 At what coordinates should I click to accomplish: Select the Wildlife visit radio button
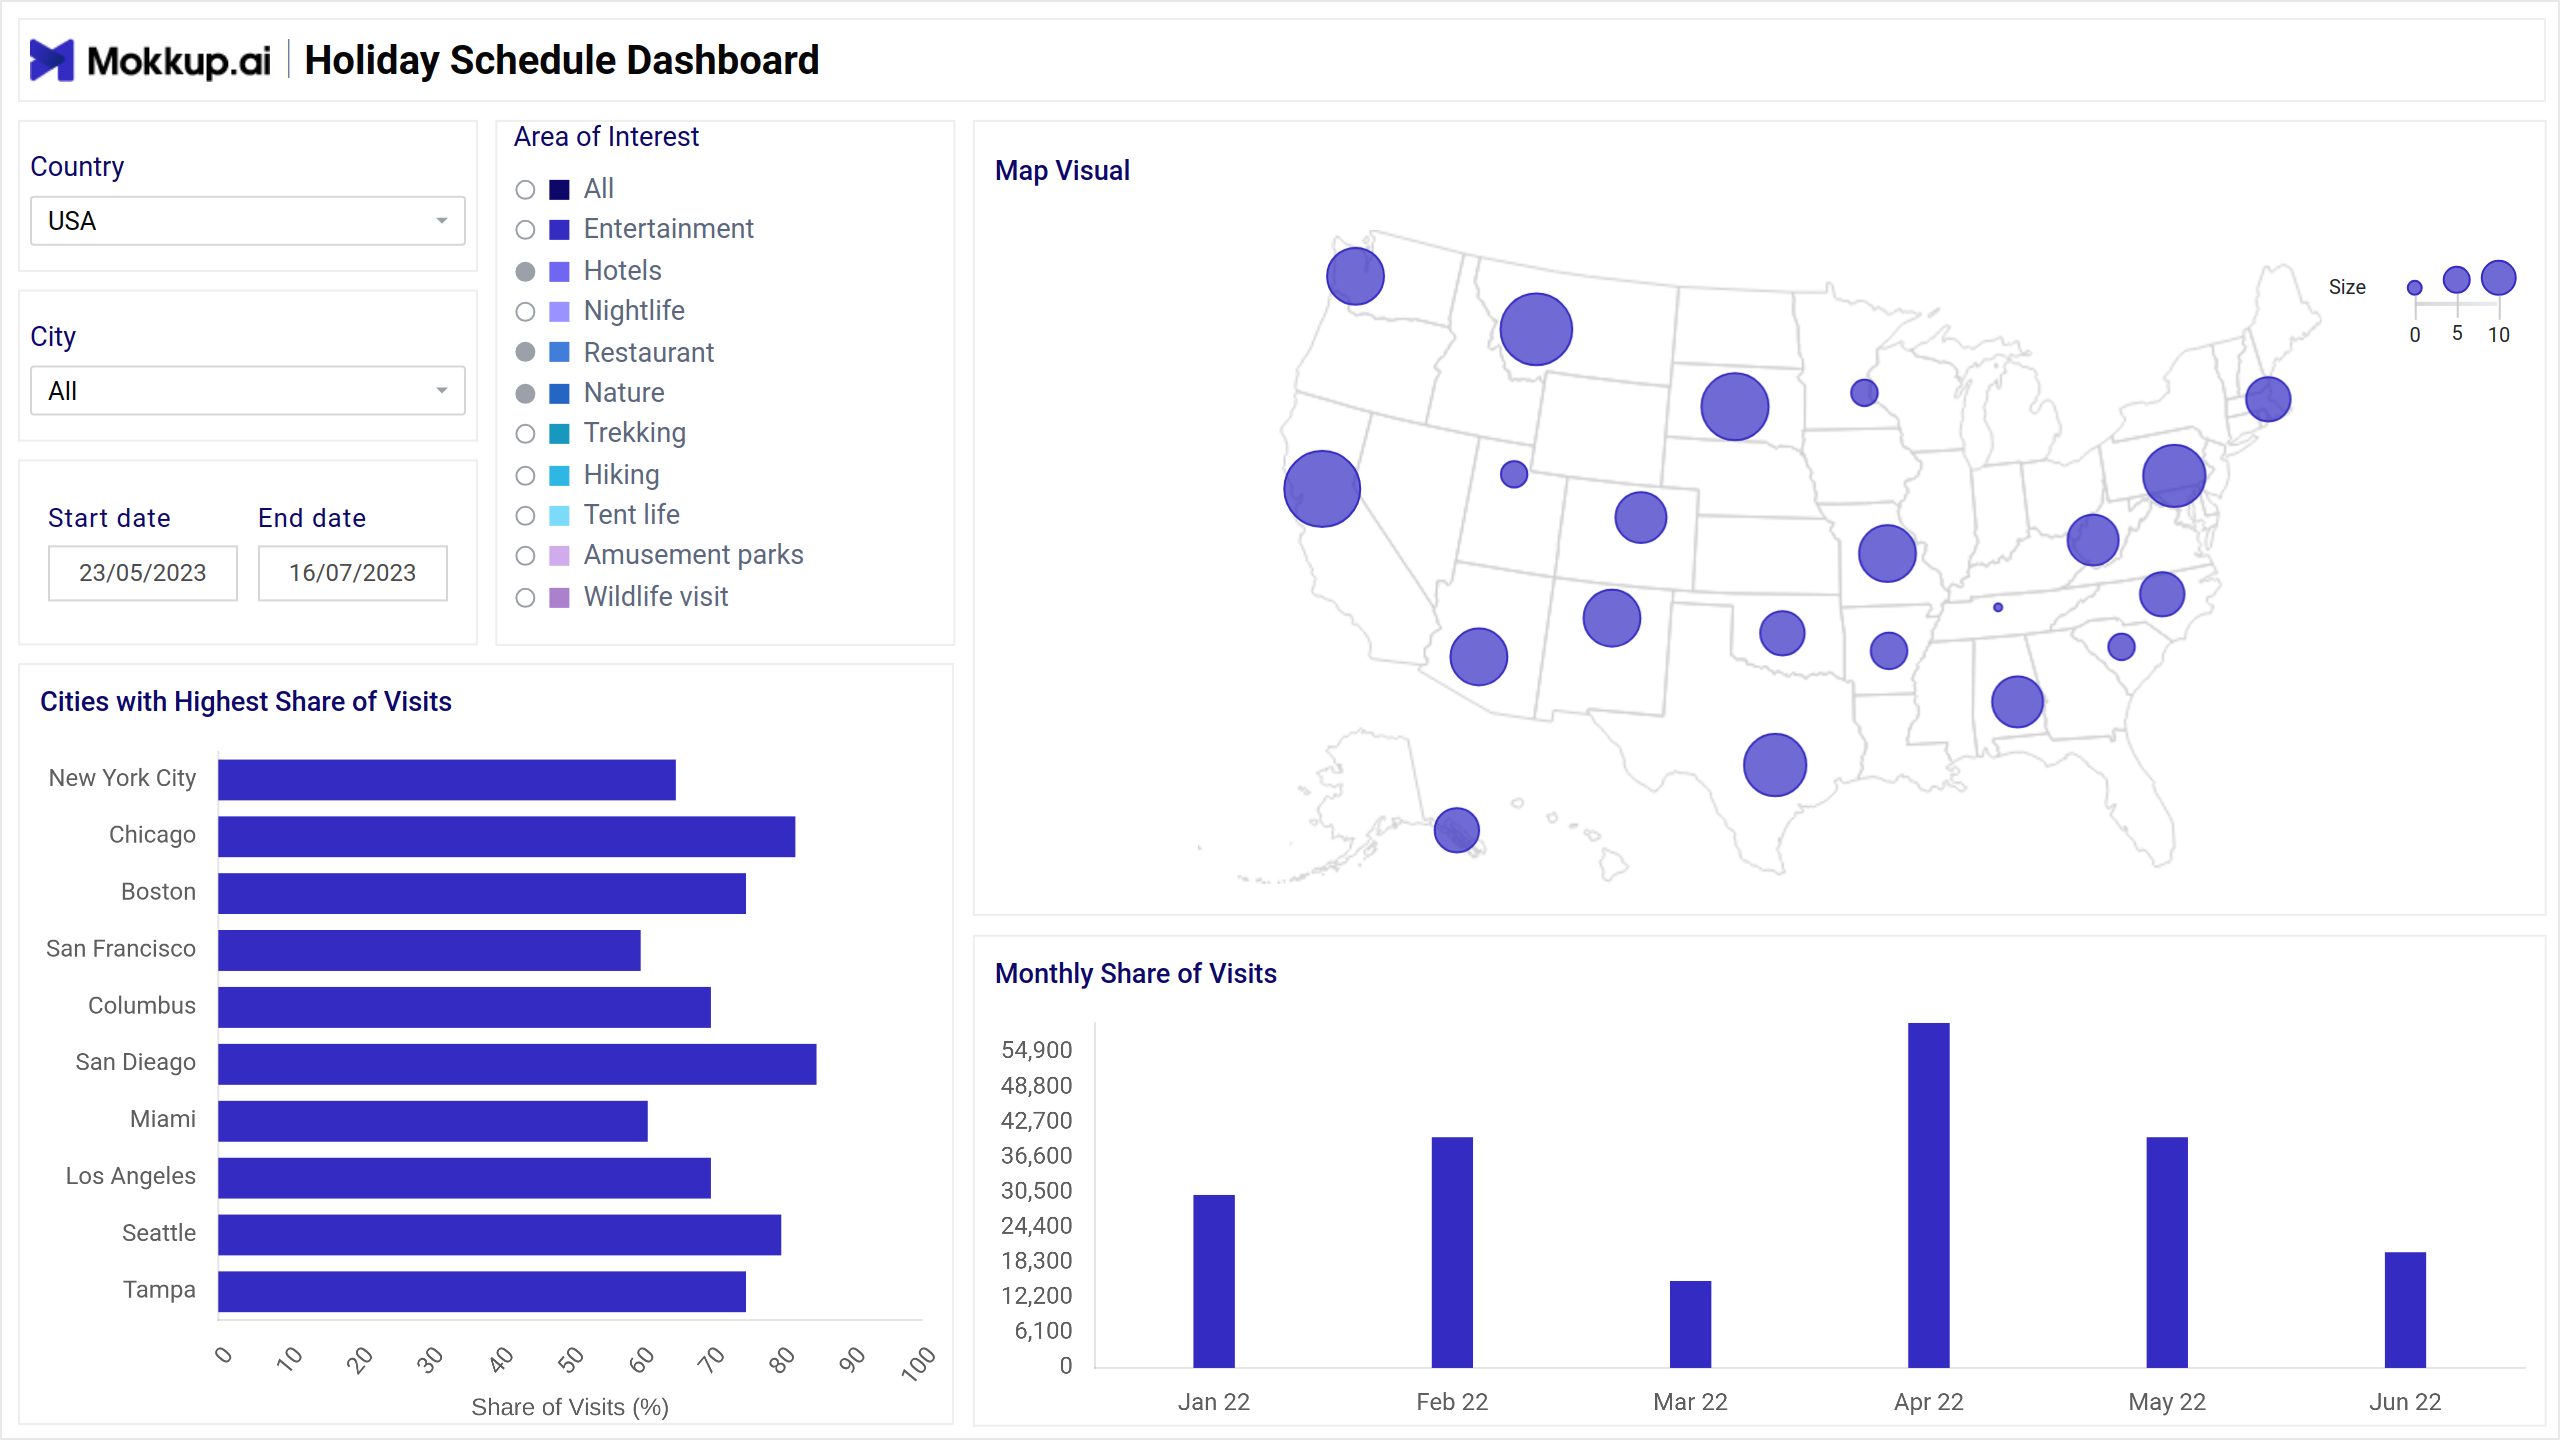point(525,598)
